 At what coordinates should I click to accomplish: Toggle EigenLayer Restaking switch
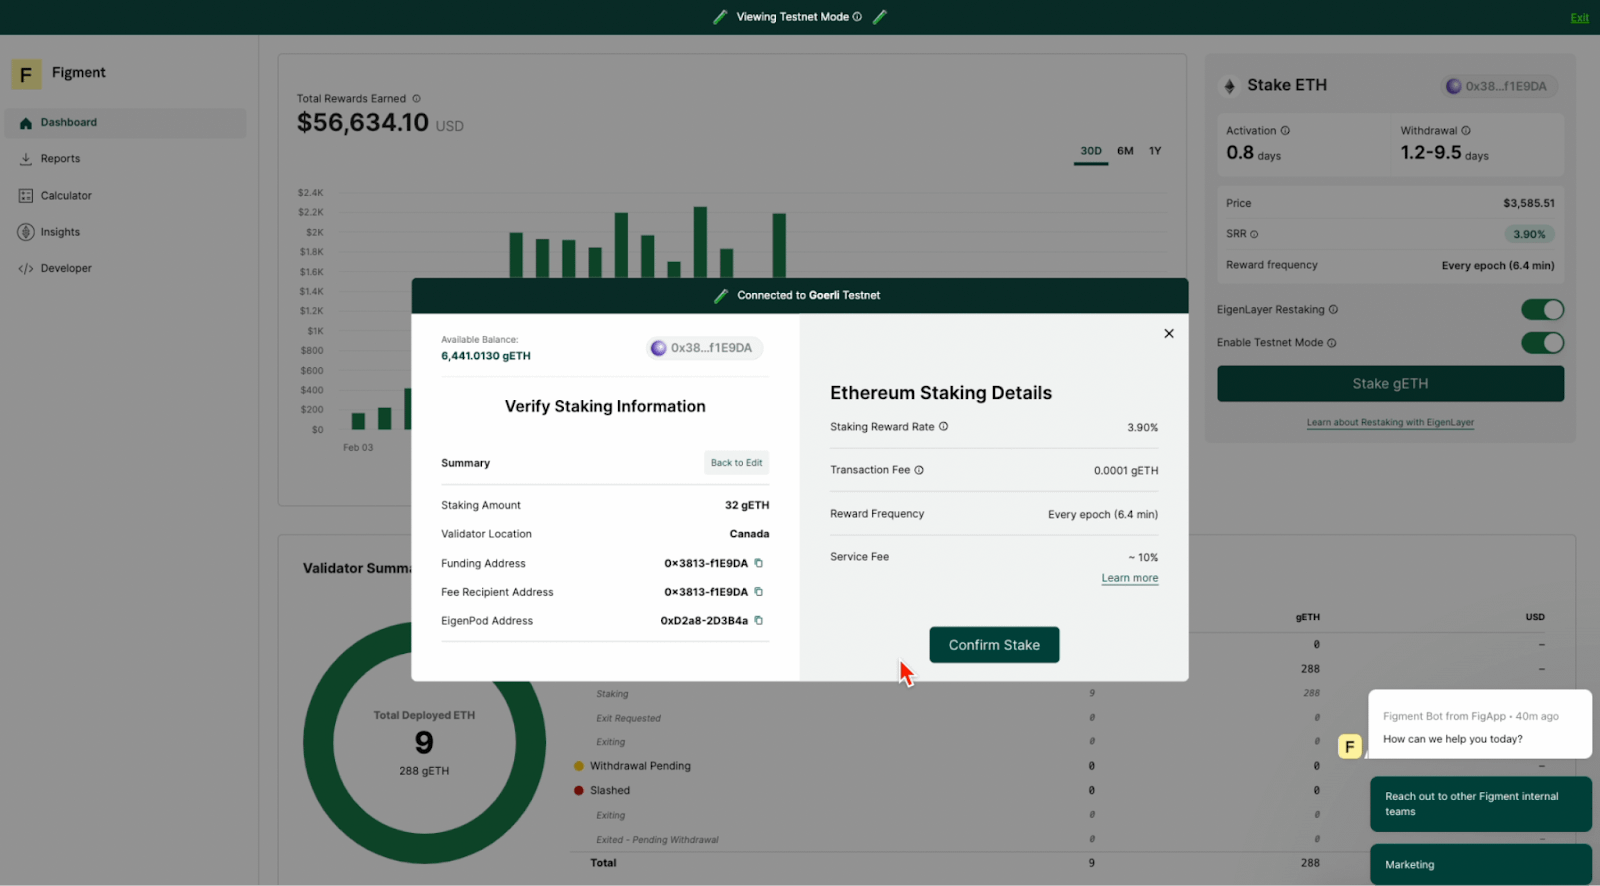(x=1541, y=310)
